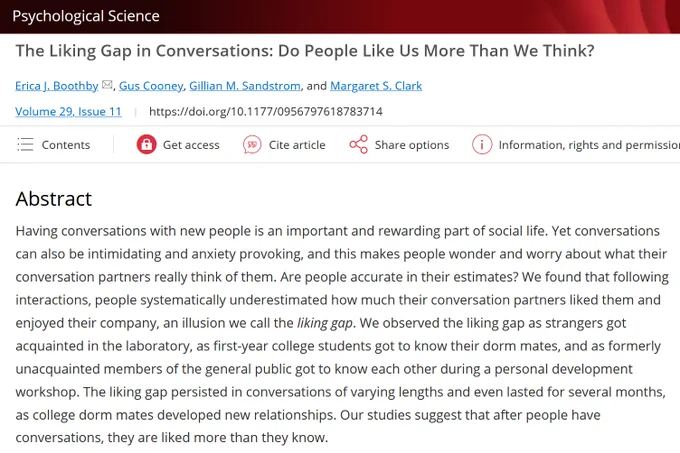
Task: Click the envelope icon beside Erica J. Boothby
Action: 107,85
